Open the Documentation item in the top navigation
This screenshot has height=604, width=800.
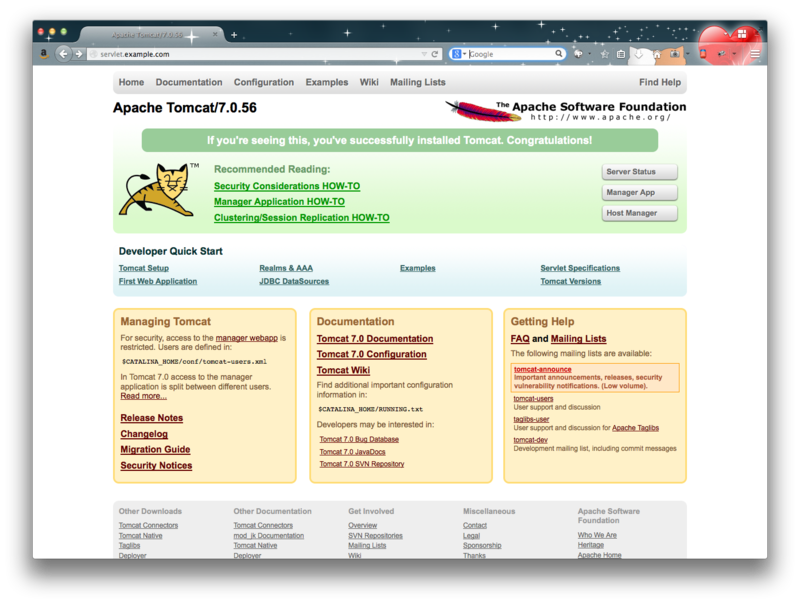pyautogui.click(x=189, y=83)
